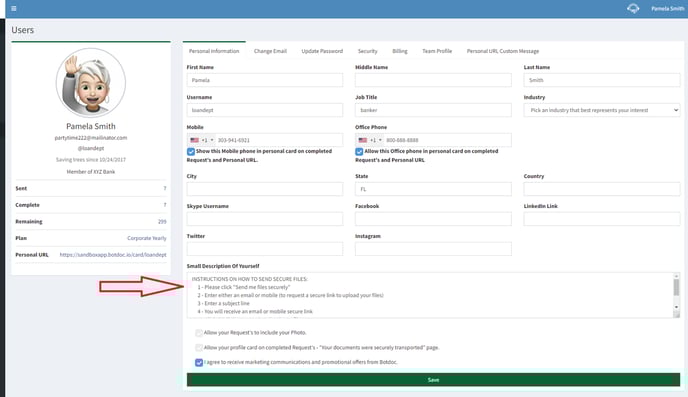Click the Member of XYZ Bank text
Viewport: 688px width, 397px height.
point(91,172)
